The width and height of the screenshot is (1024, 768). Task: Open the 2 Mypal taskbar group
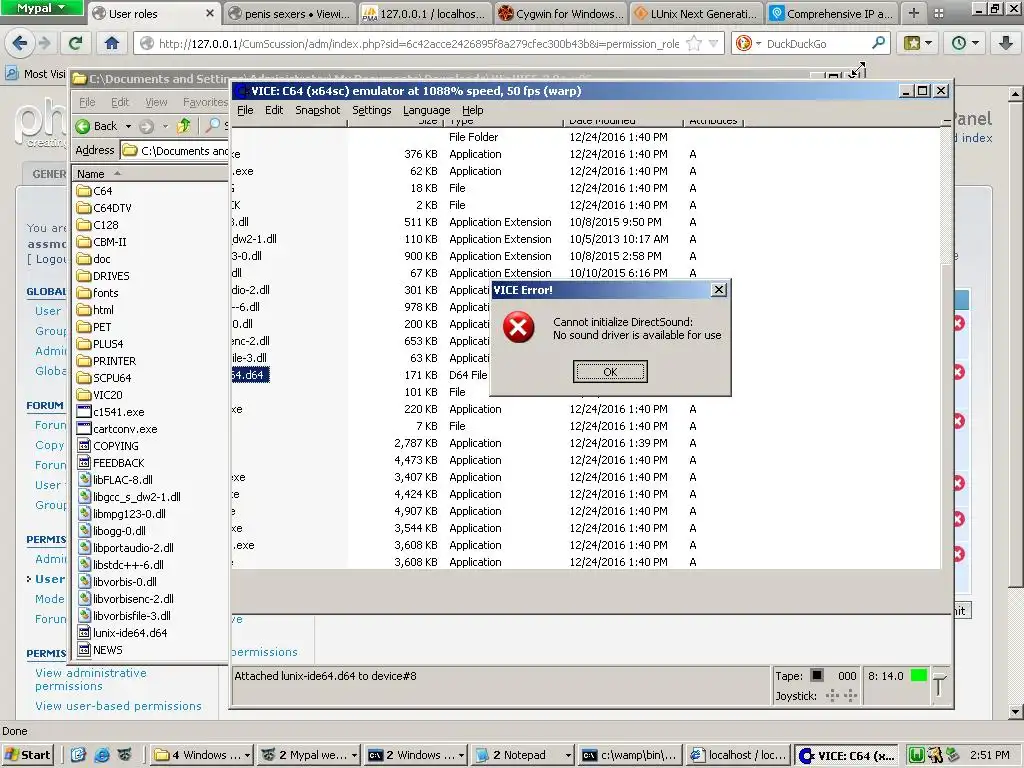(309, 755)
